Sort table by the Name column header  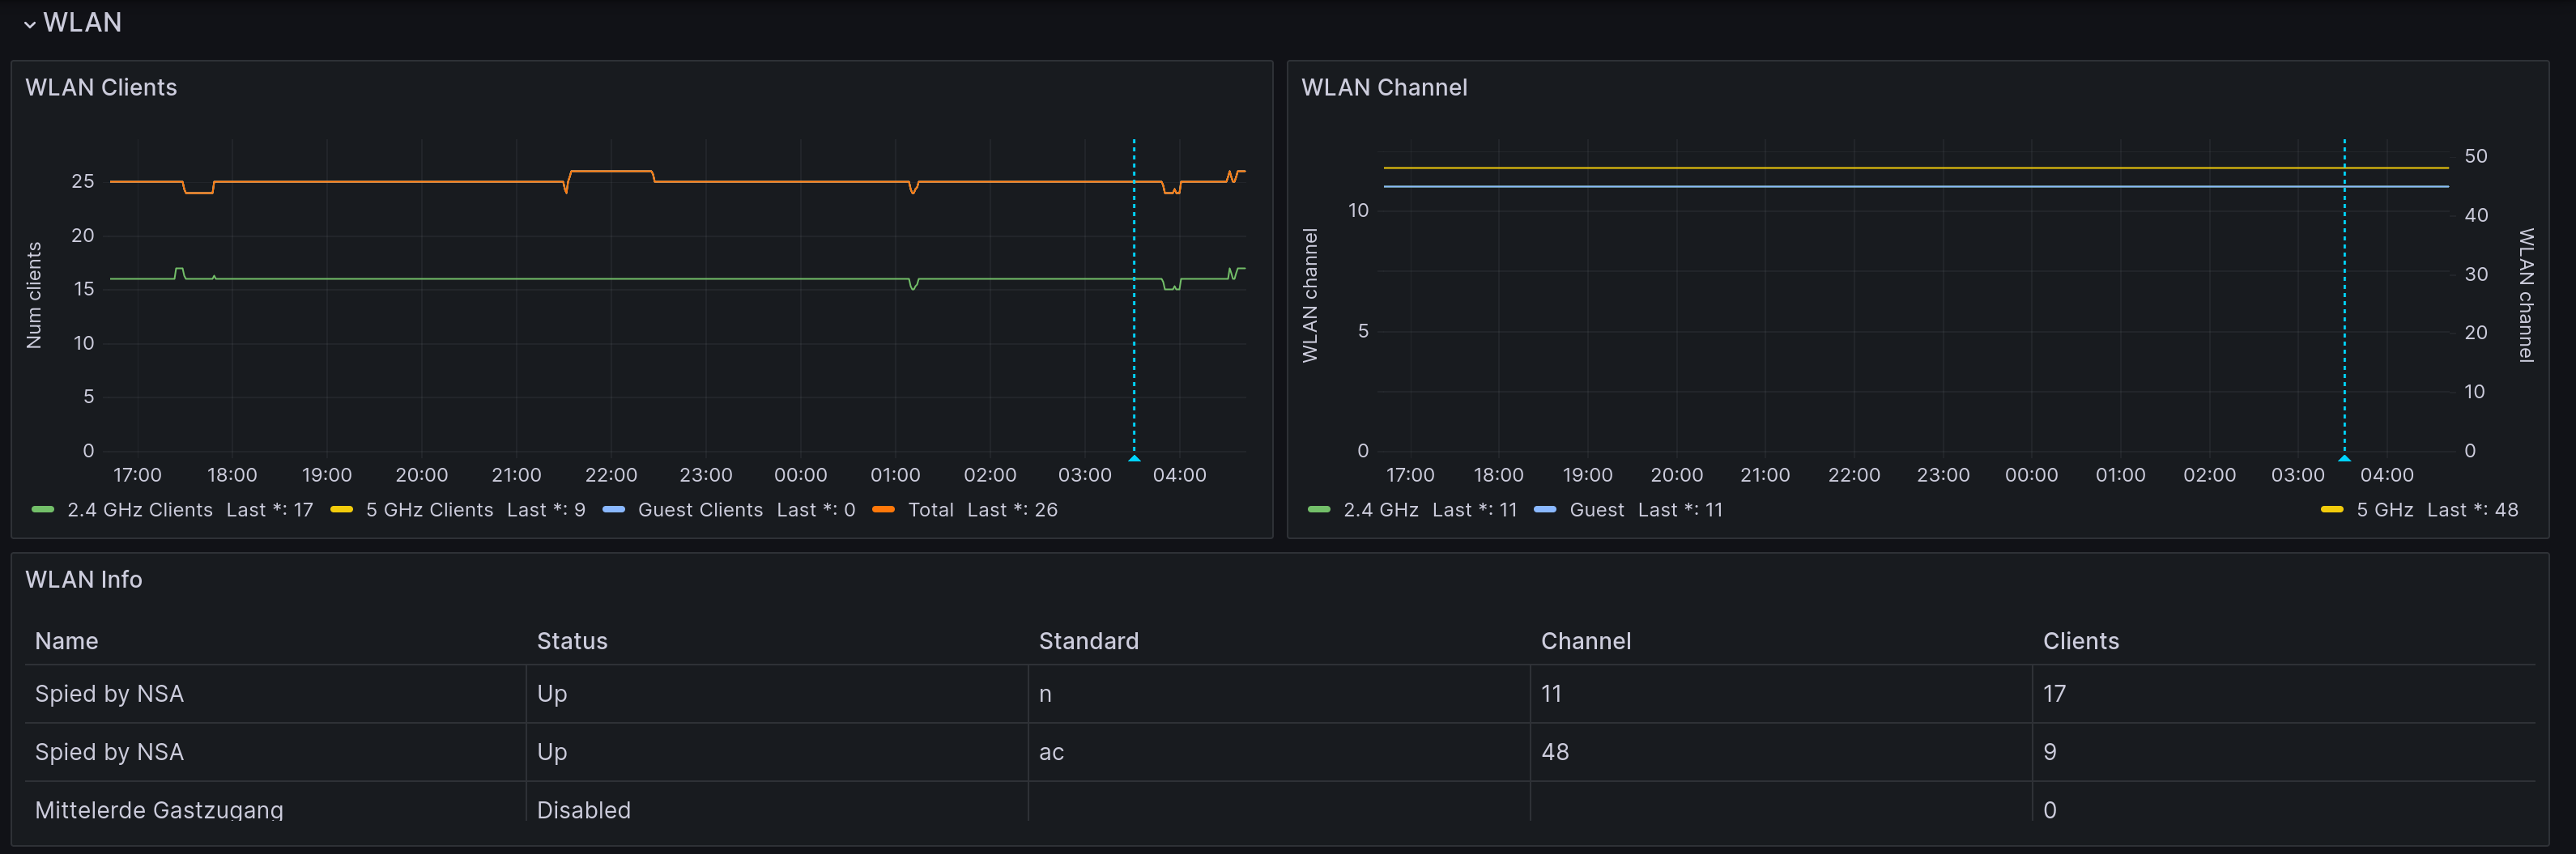point(67,641)
